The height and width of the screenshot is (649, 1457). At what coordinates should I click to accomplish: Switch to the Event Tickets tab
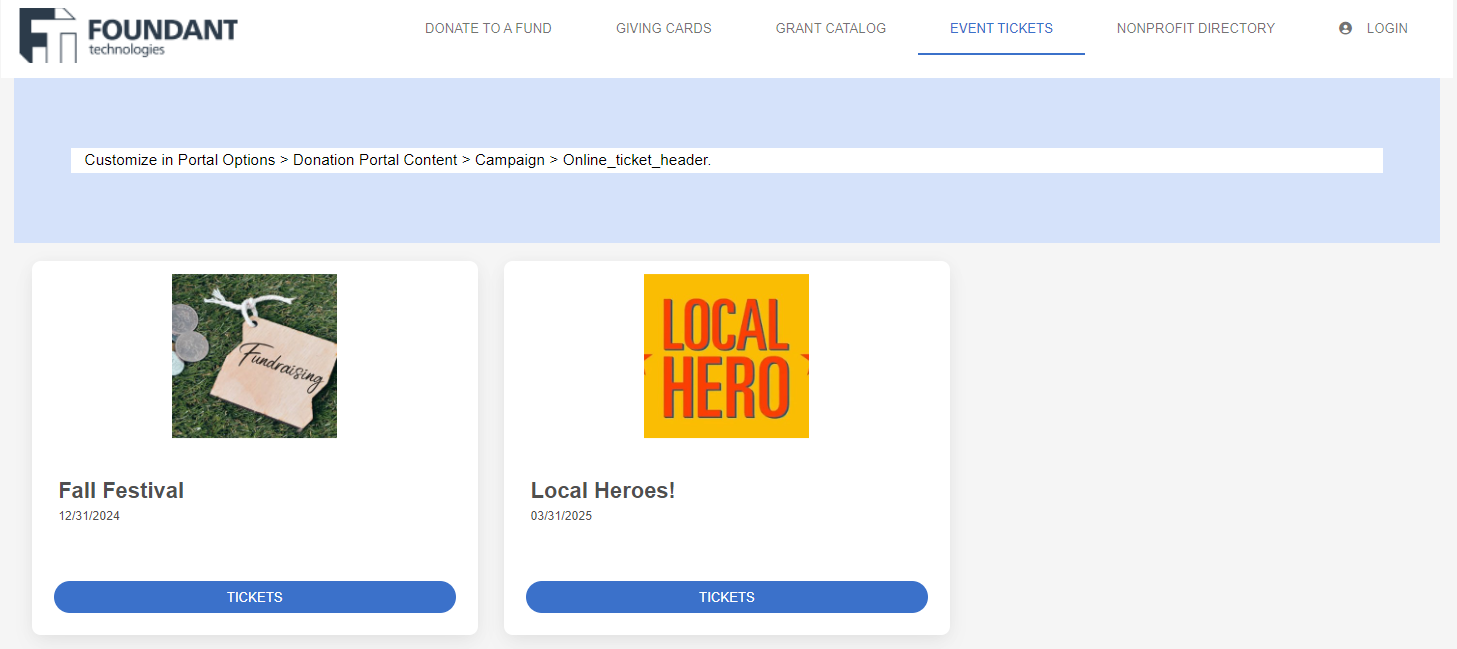click(x=1001, y=28)
